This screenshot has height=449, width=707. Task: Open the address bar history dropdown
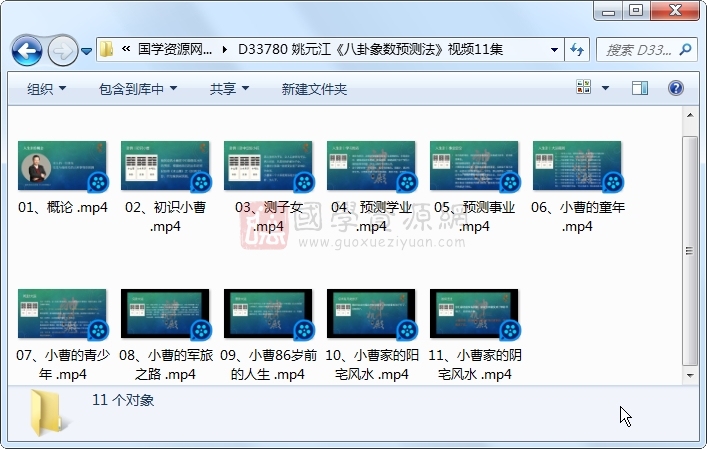(554, 50)
